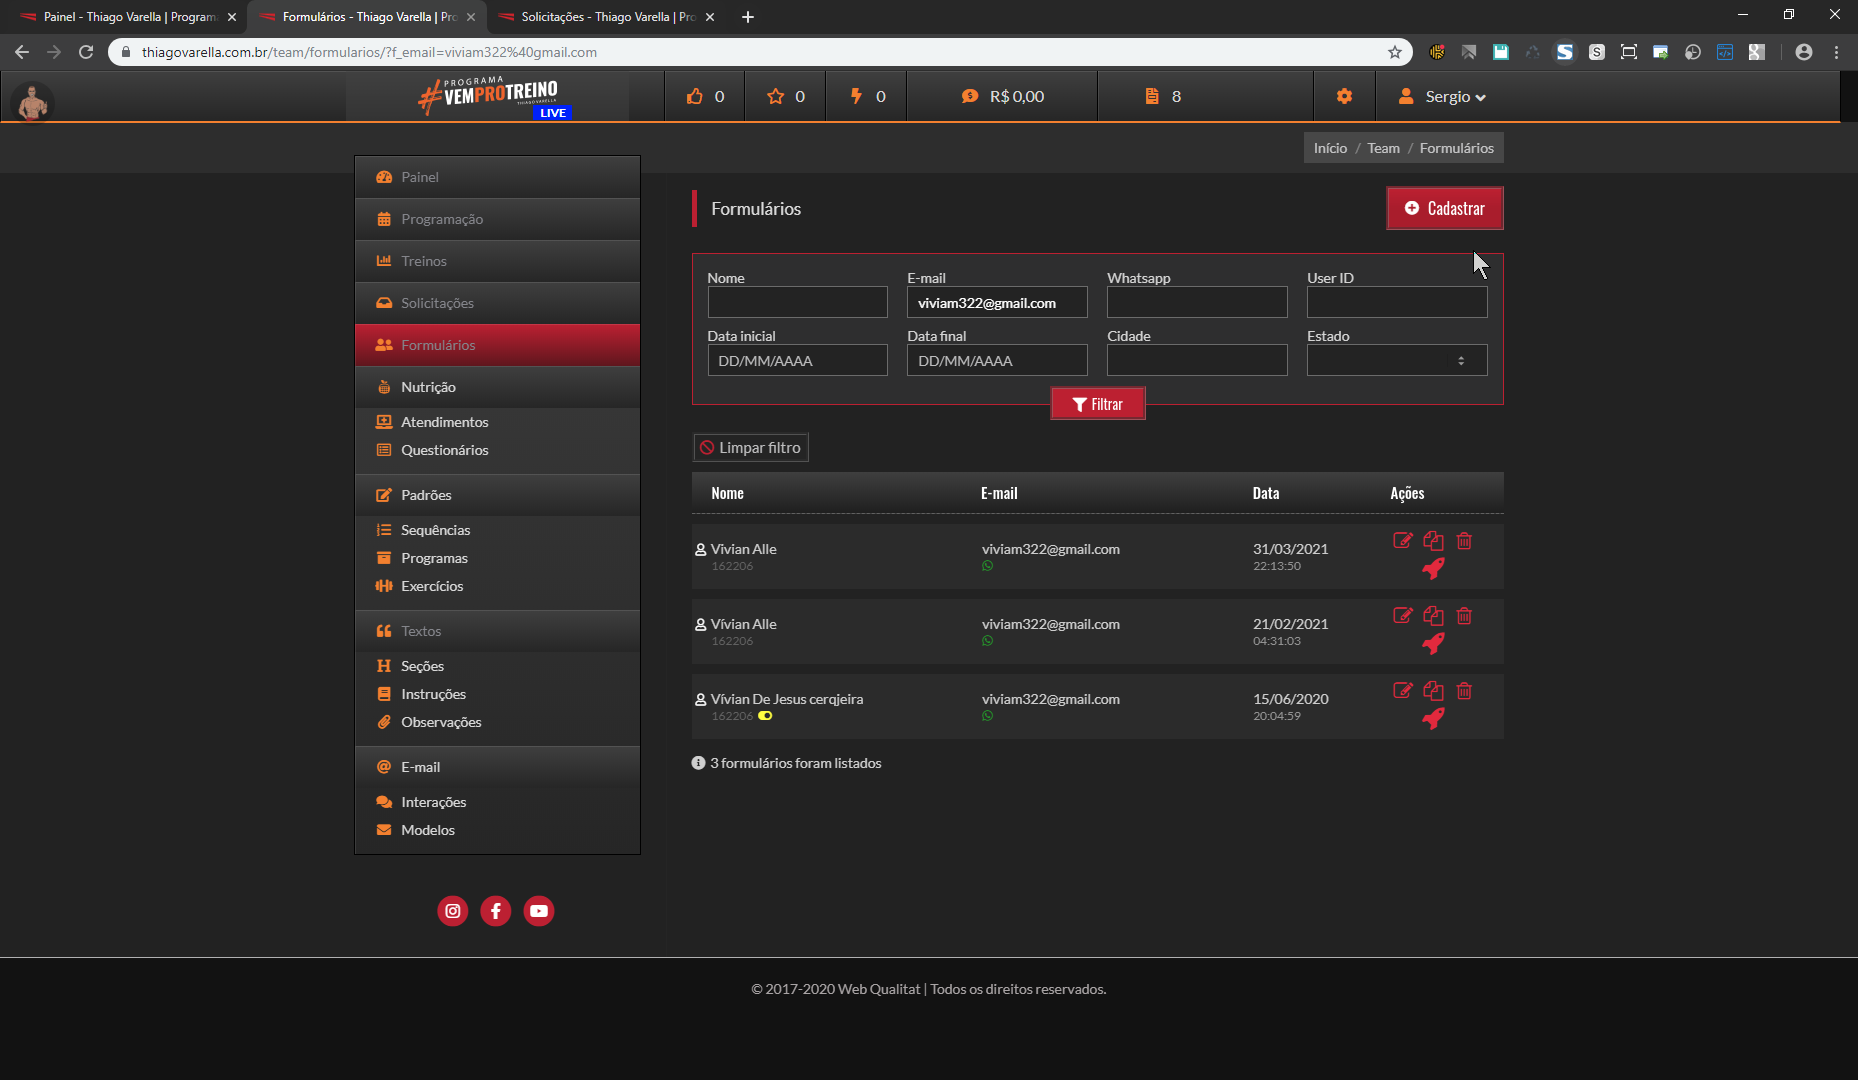Toggle yellow switch beside Vivian De Jesus ID
The height and width of the screenshot is (1080, 1858).
(765, 716)
